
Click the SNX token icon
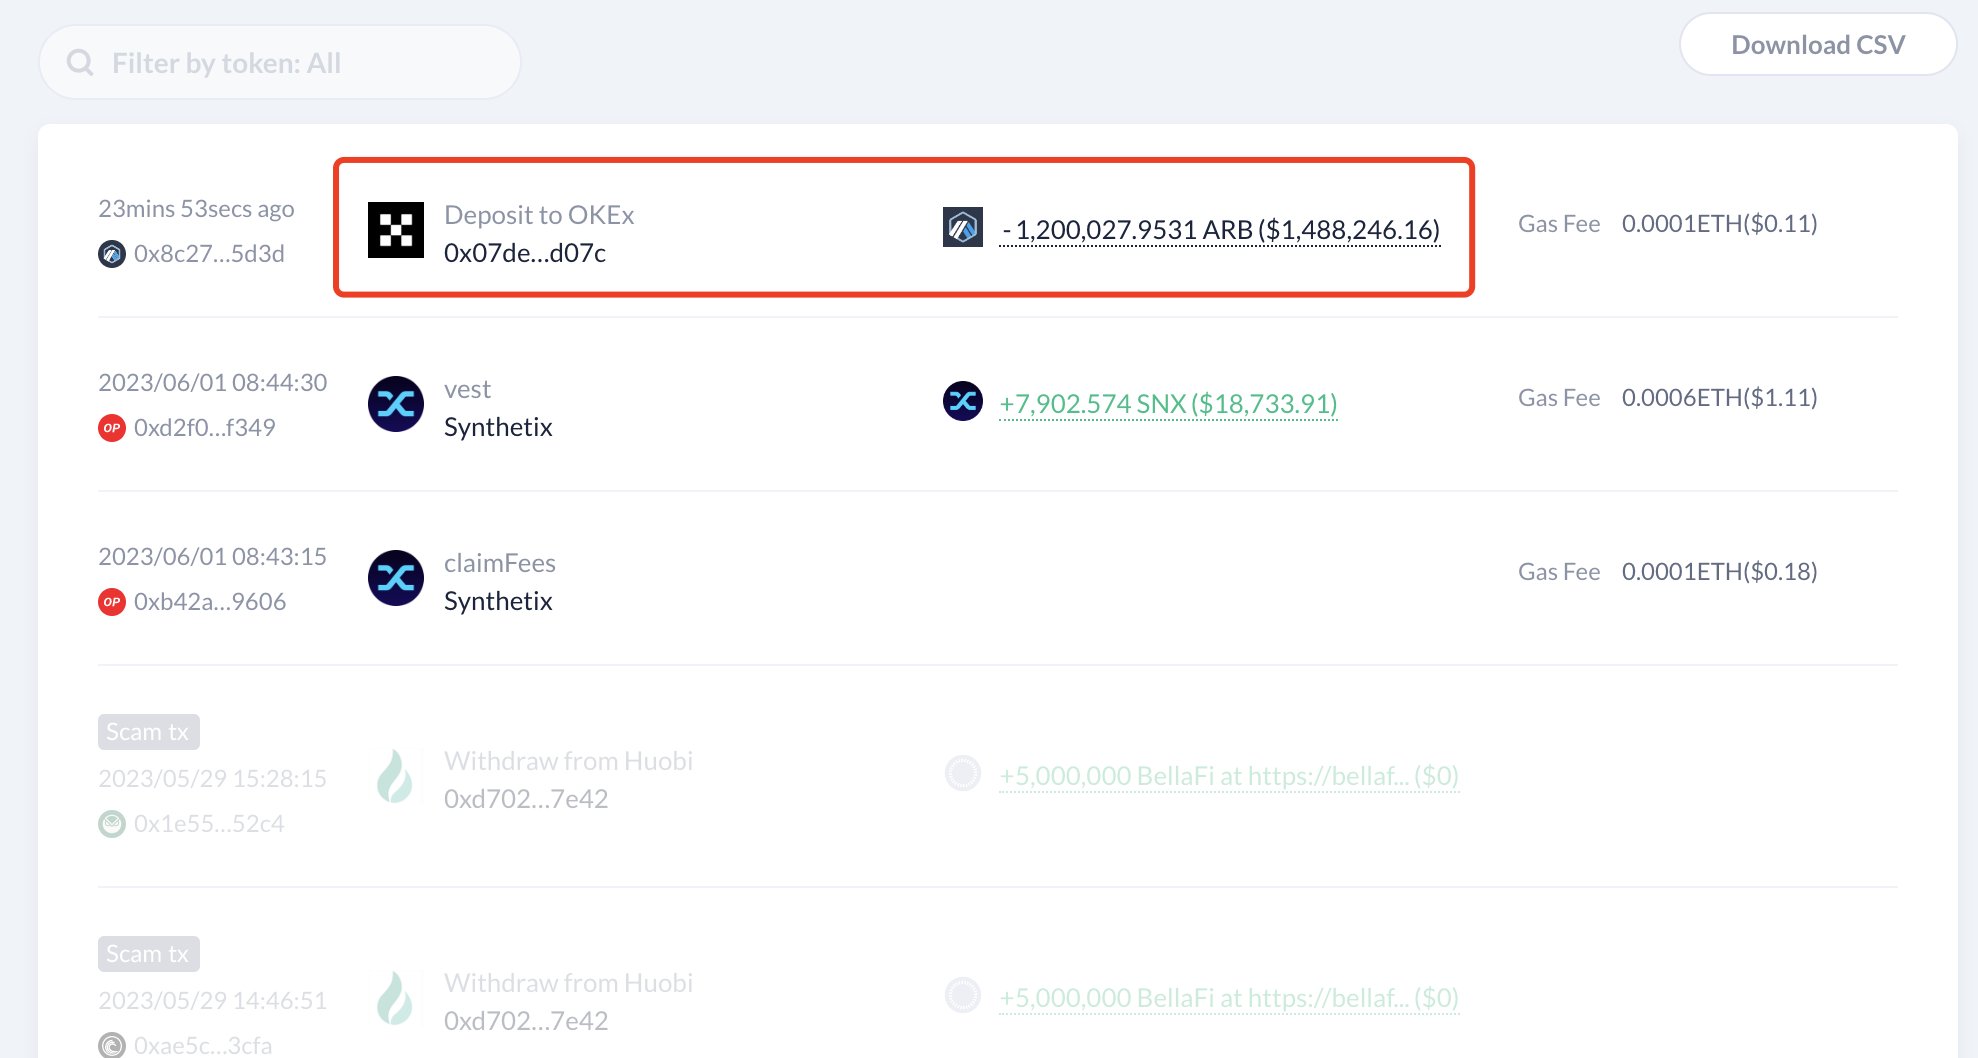[963, 402]
